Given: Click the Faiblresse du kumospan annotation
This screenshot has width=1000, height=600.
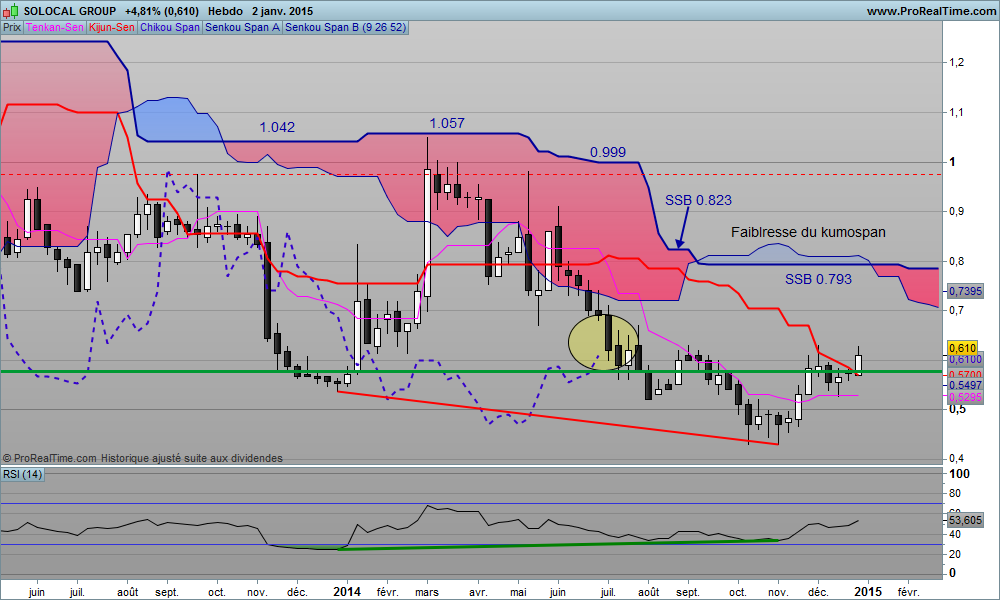Looking at the screenshot, I should click(808, 232).
